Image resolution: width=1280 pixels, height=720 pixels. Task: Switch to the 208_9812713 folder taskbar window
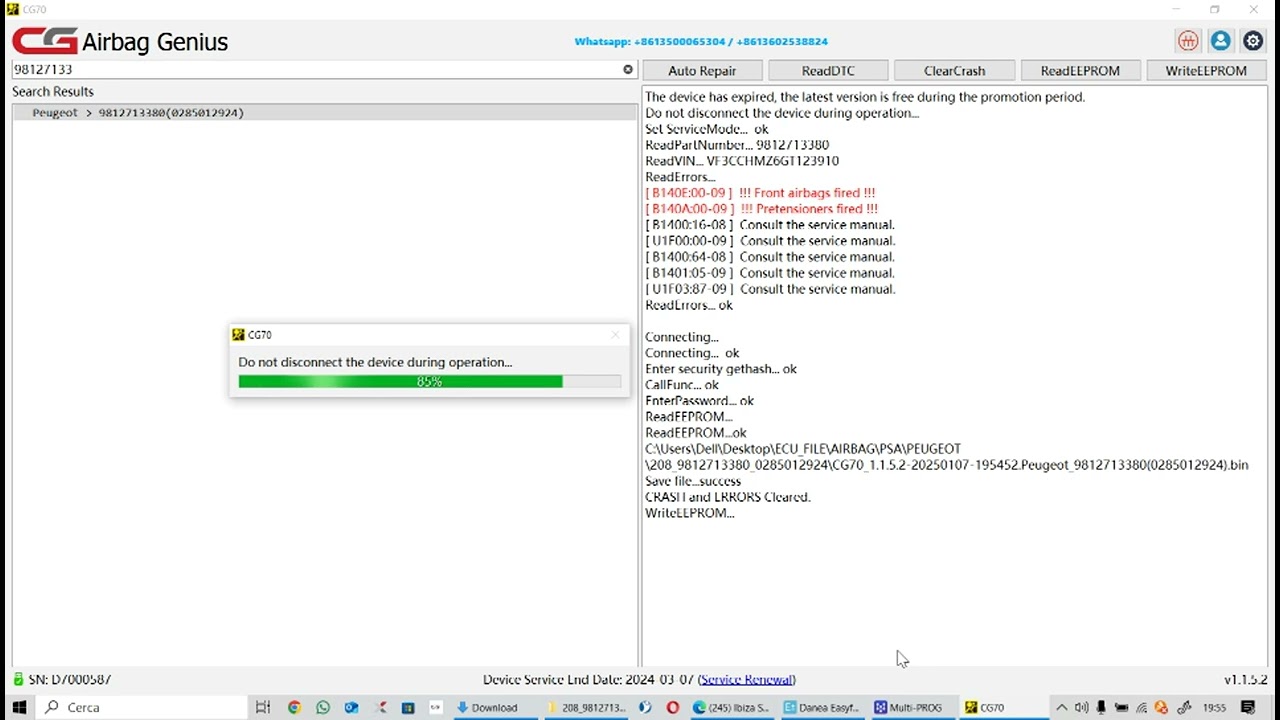click(x=585, y=707)
